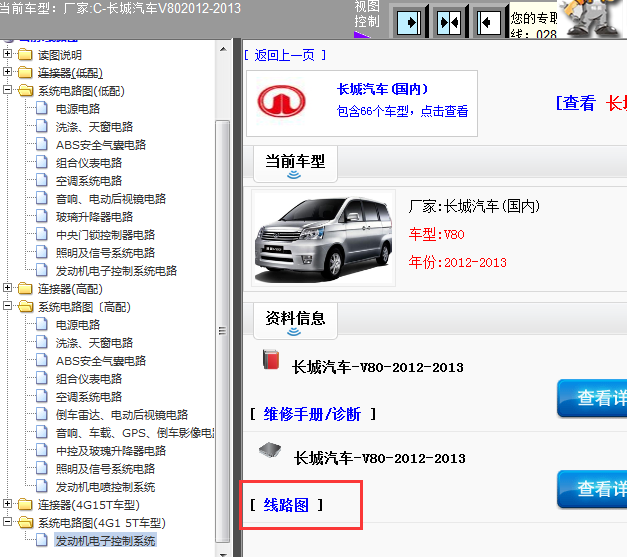Click the page icon beside 洗涤、天窗电路 under 低配

coord(42,126)
